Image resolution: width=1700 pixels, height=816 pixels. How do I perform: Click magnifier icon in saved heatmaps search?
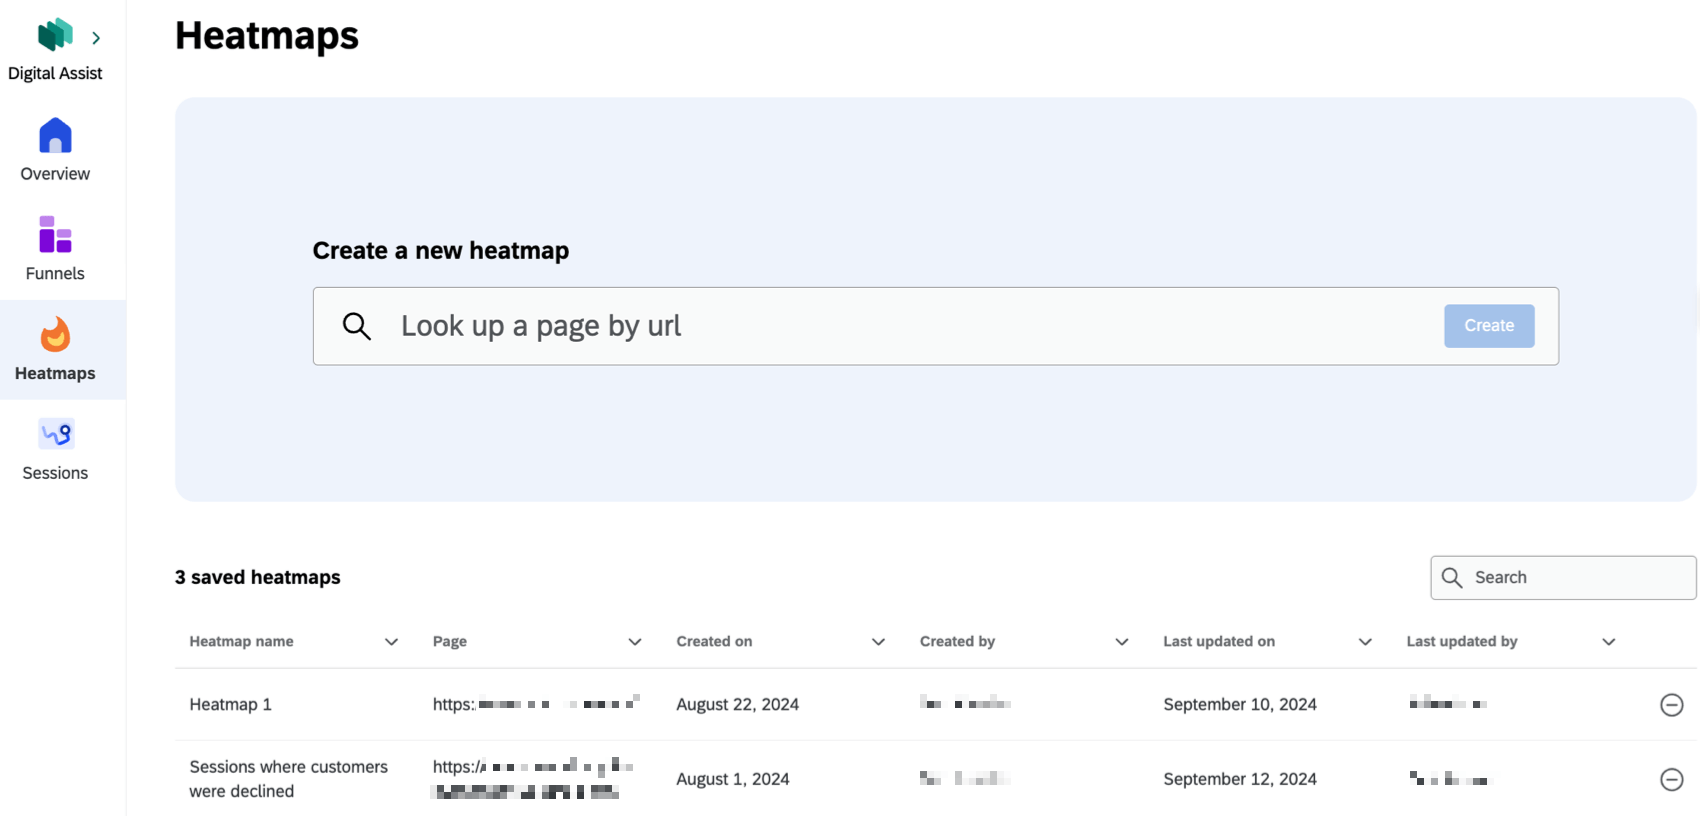point(1452,578)
